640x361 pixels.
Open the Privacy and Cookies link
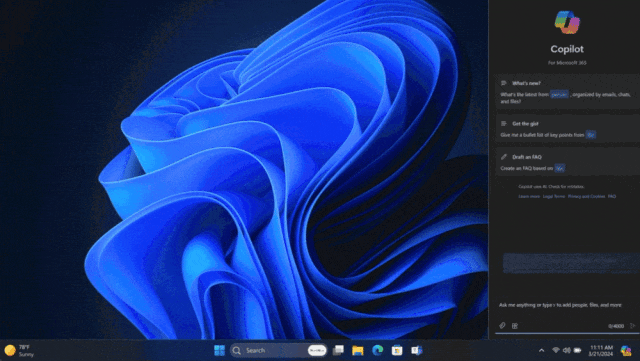point(587,196)
